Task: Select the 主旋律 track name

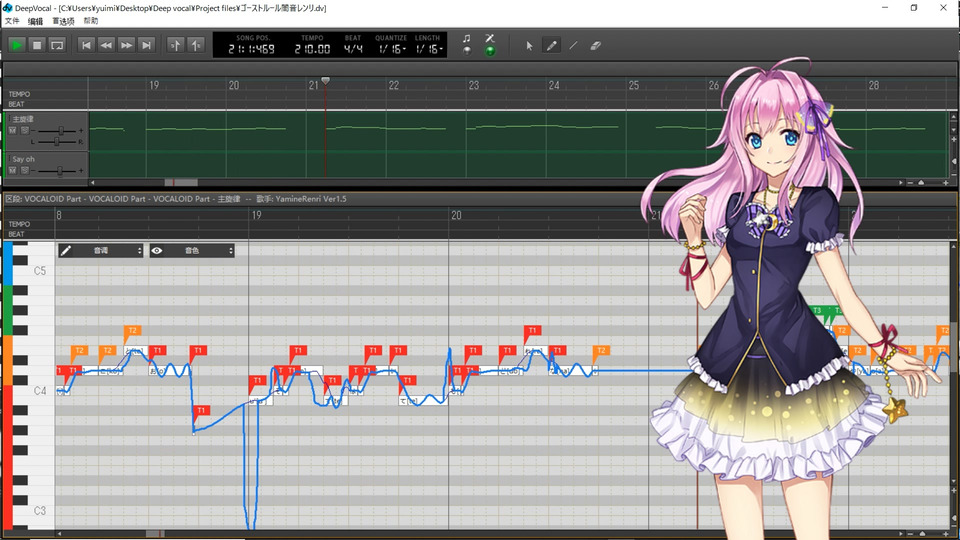Action: click(23, 119)
